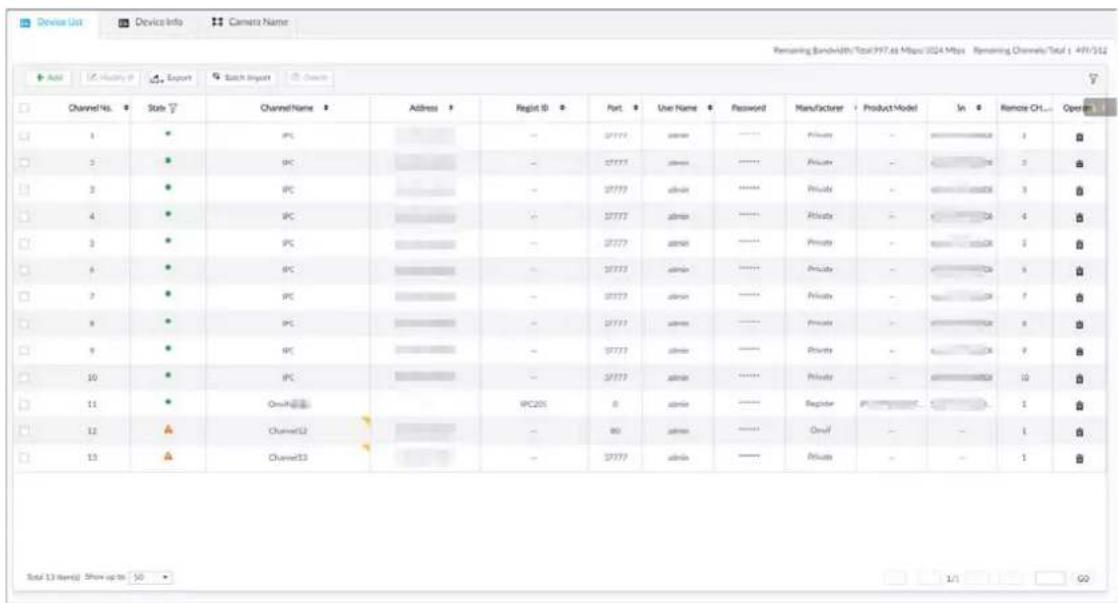Switch to the Device List tab
1118x603 pixels.
pos(52,23)
